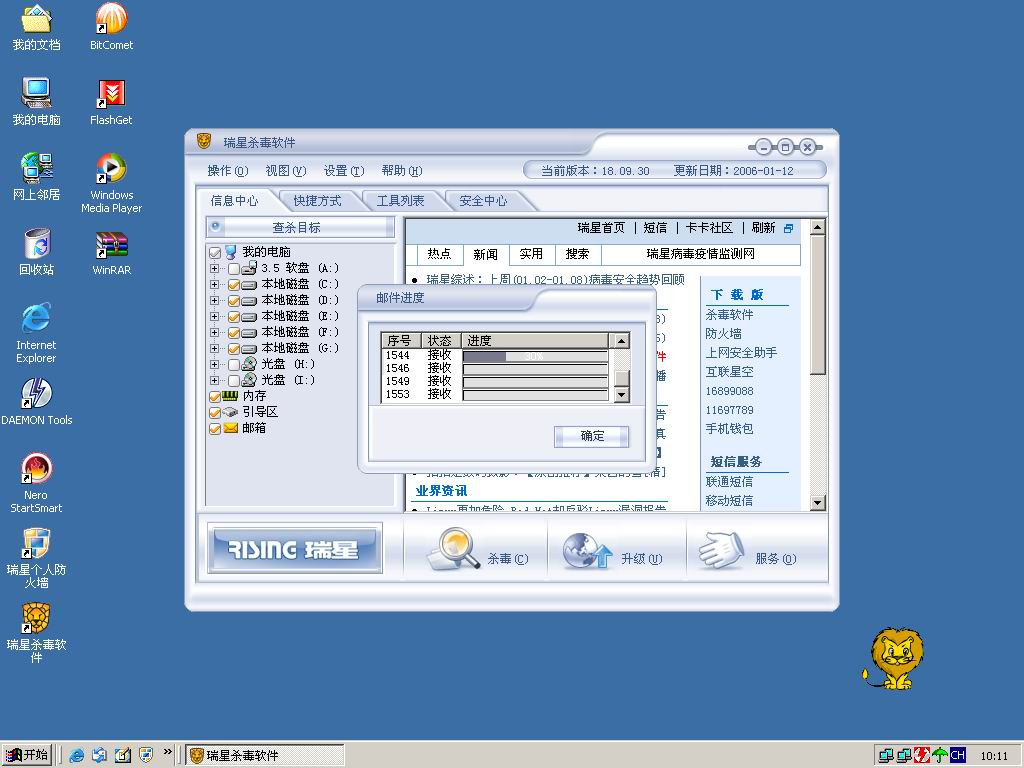
Task: Switch to the 快捷方式 tab
Action: coord(317,200)
